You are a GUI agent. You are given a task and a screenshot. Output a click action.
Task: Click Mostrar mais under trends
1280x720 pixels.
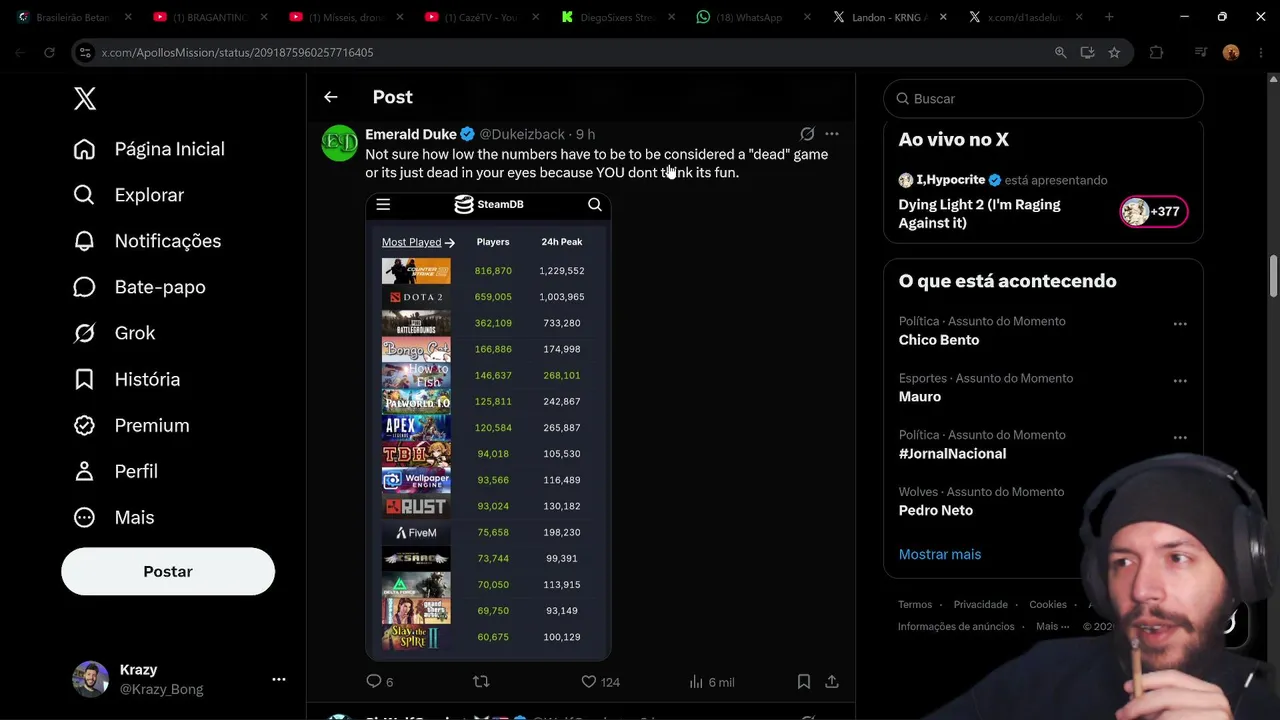click(x=940, y=554)
